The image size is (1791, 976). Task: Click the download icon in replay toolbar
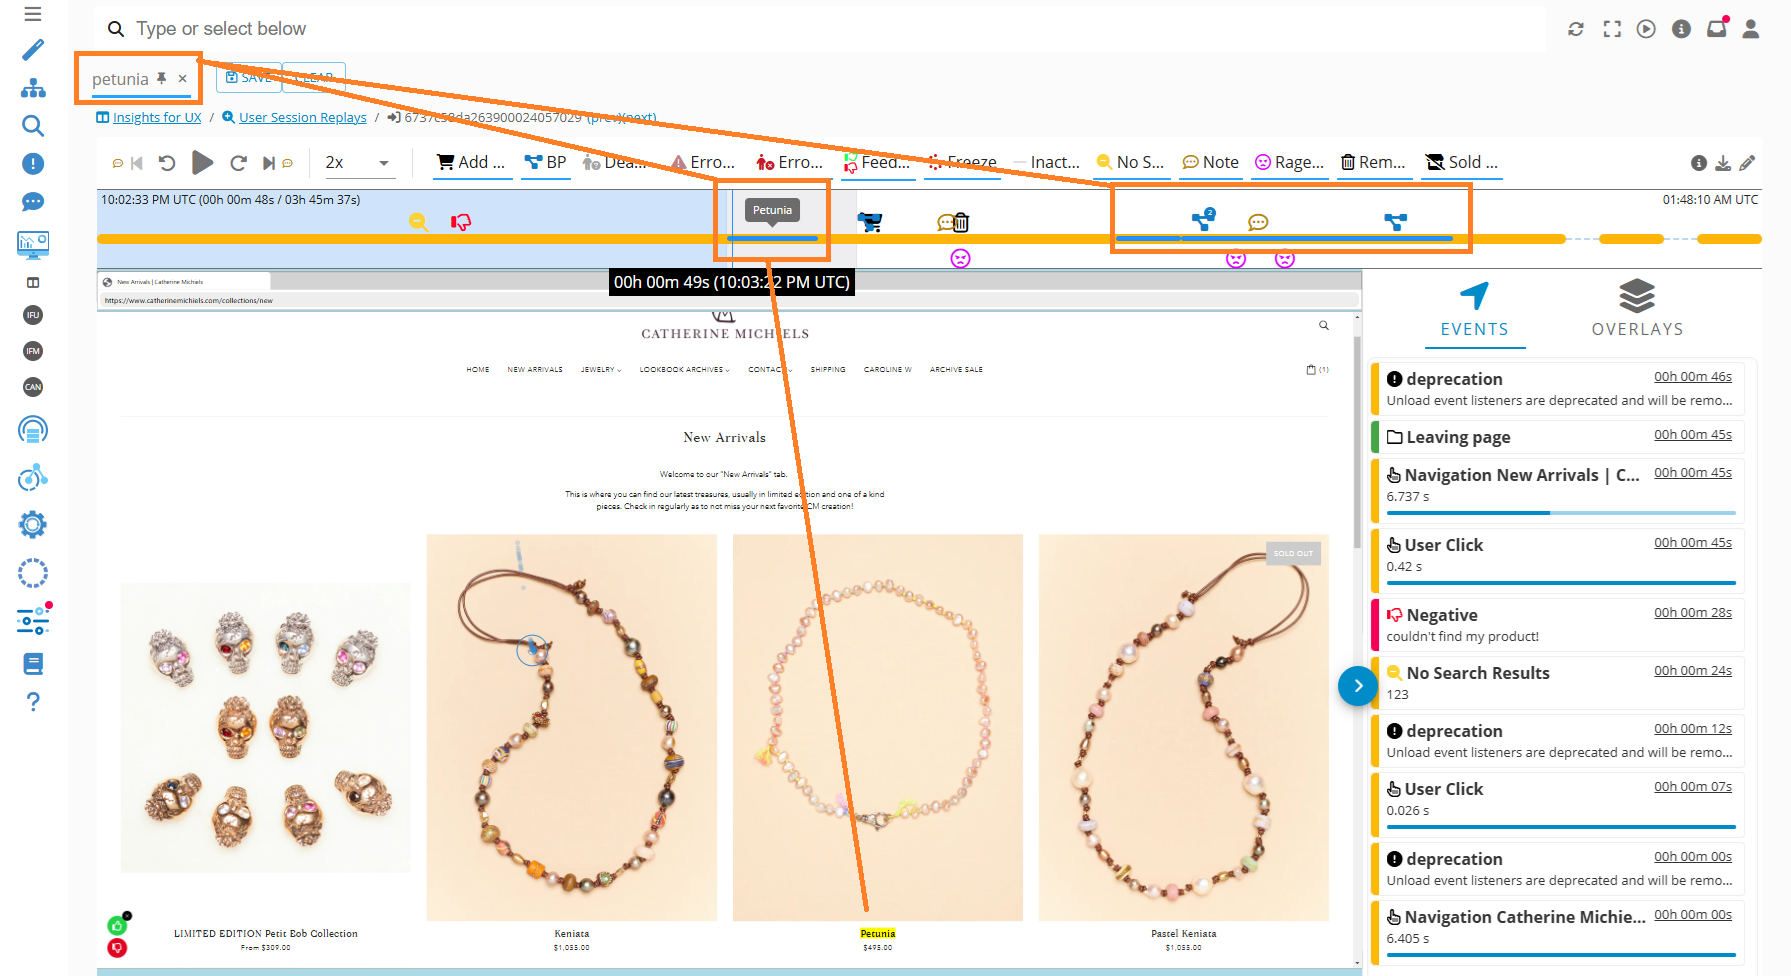tap(1723, 163)
